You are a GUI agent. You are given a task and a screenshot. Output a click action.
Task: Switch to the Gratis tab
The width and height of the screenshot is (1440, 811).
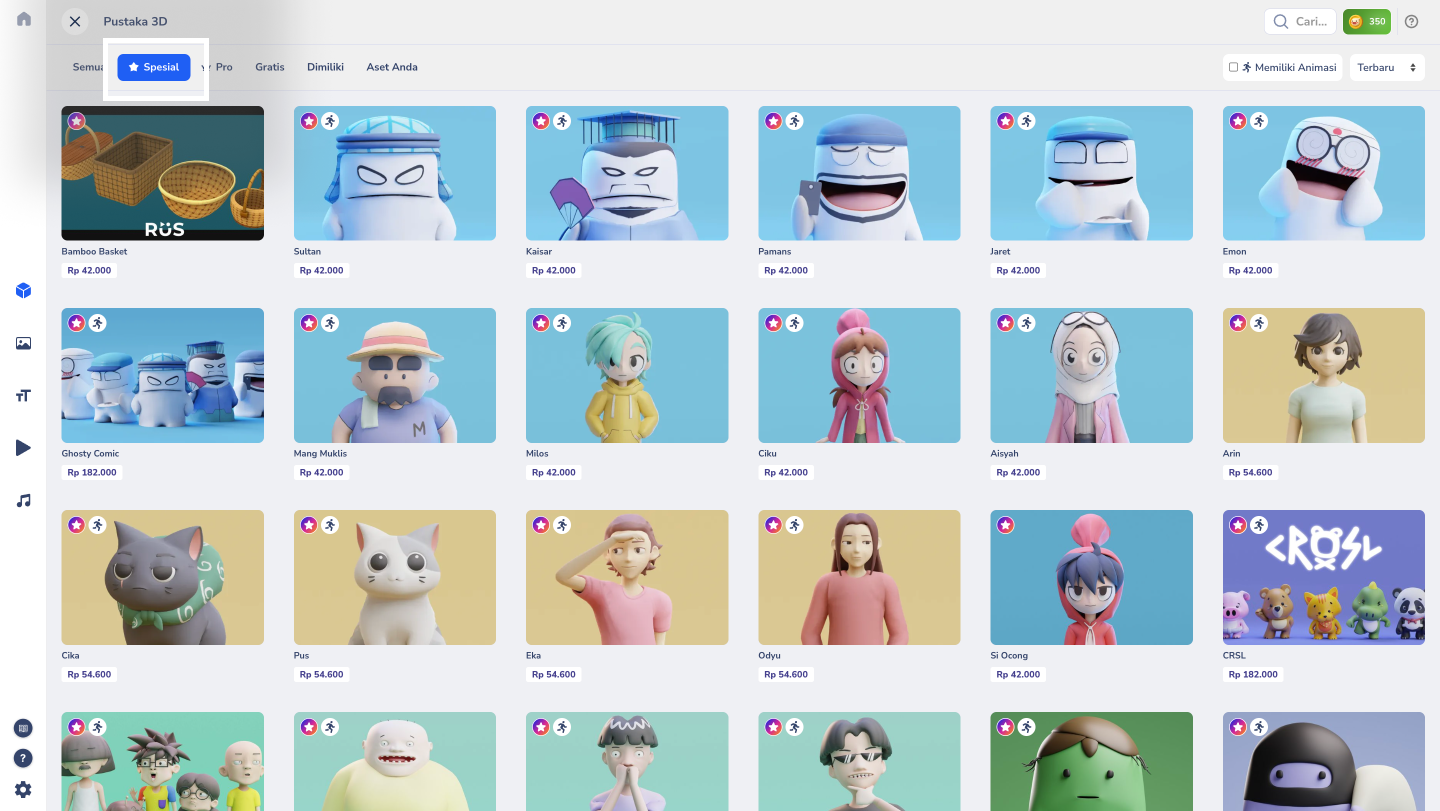click(x=270, y=67)
